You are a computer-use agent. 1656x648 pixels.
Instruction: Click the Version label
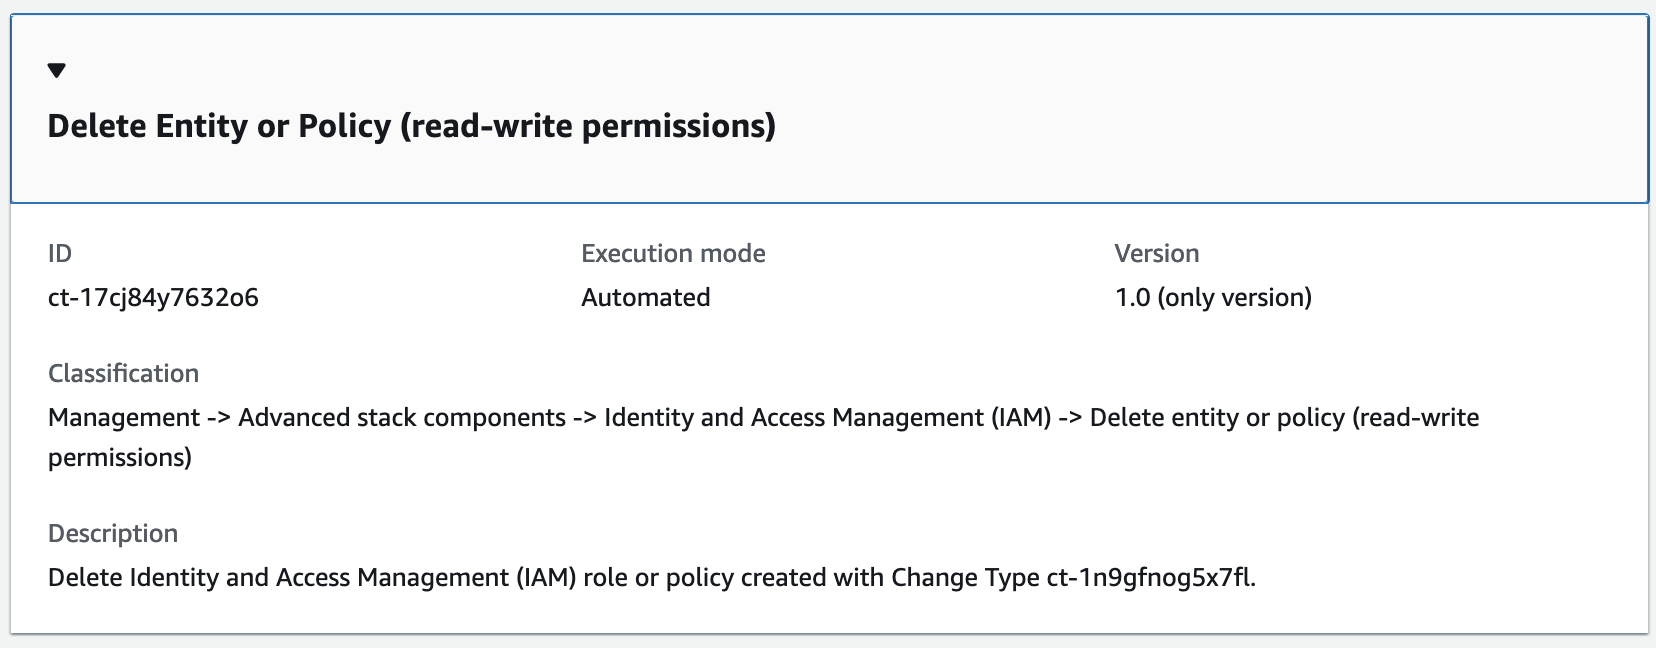(1157, 253)
